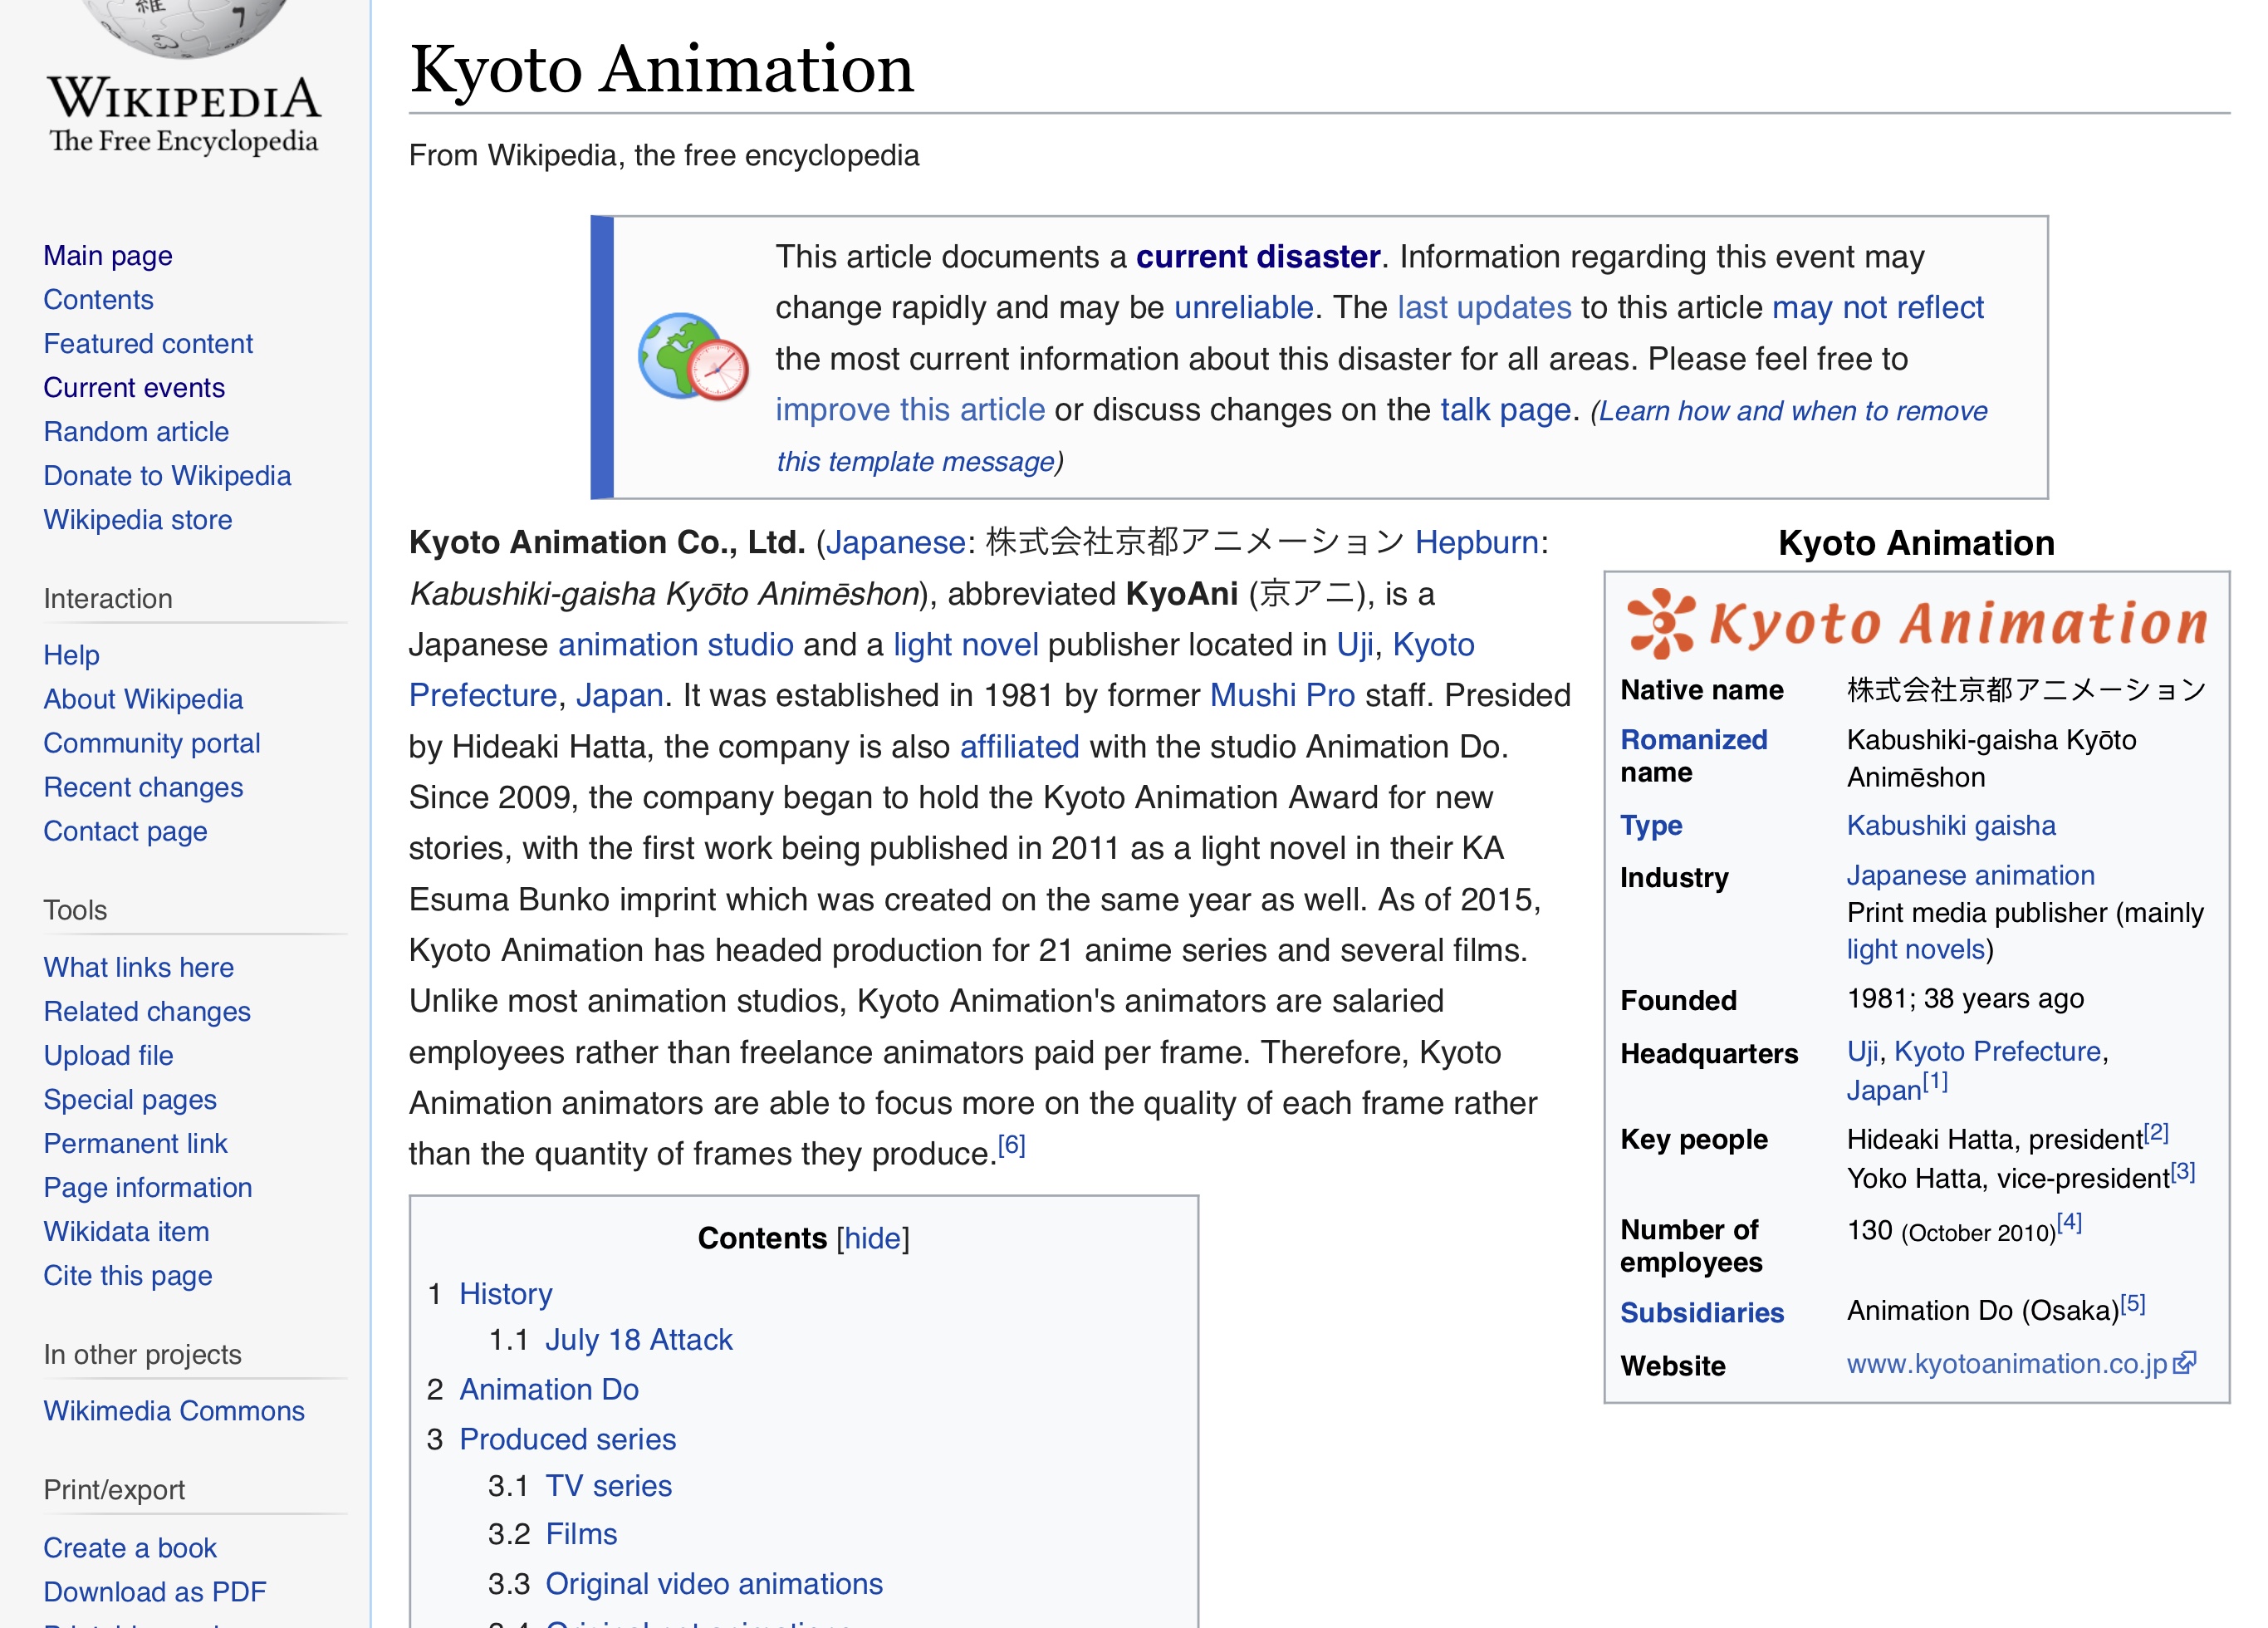Click improve this article link
This screenshot has width=2268, height=1628.
[x=910, y=410]
